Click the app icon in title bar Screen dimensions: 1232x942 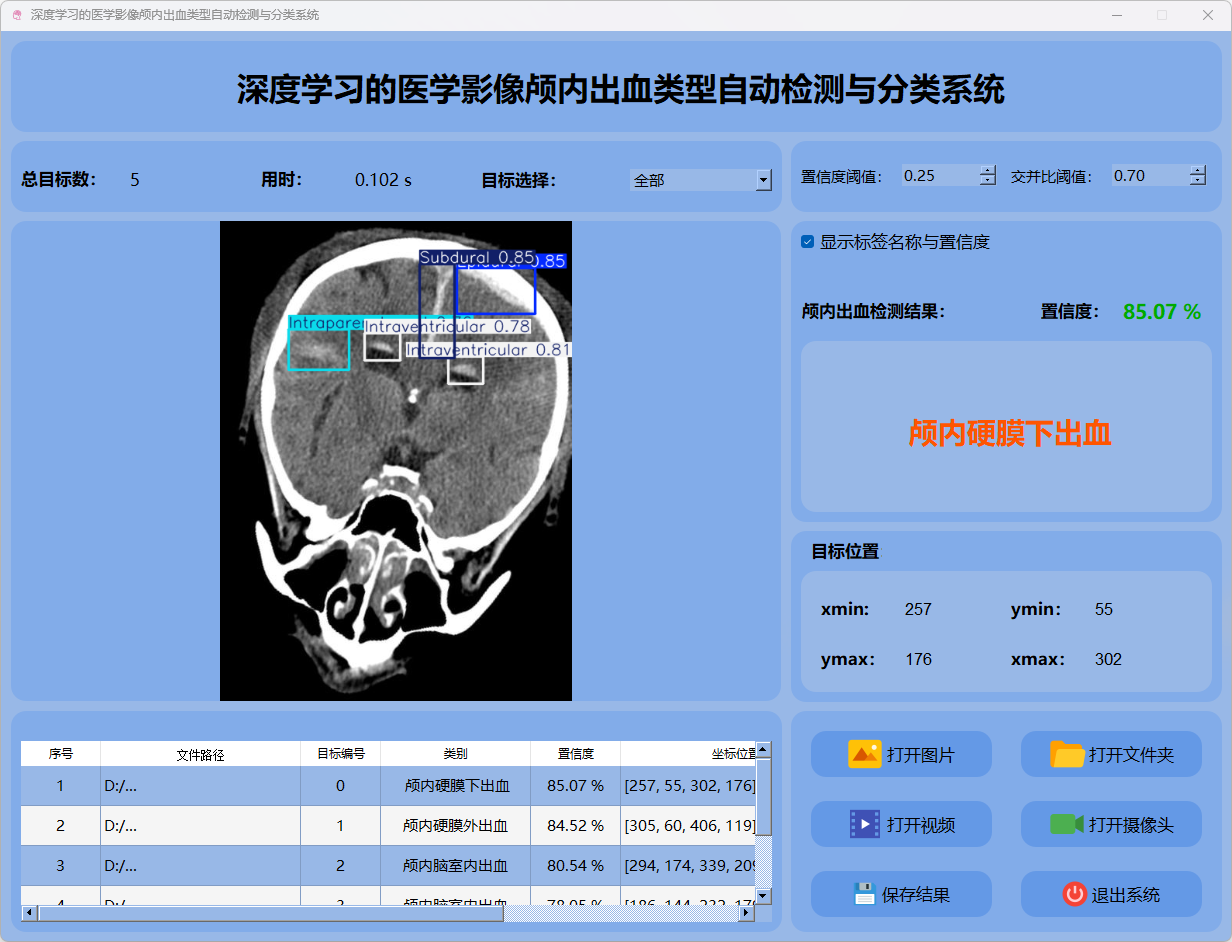[x=16, y=15]
